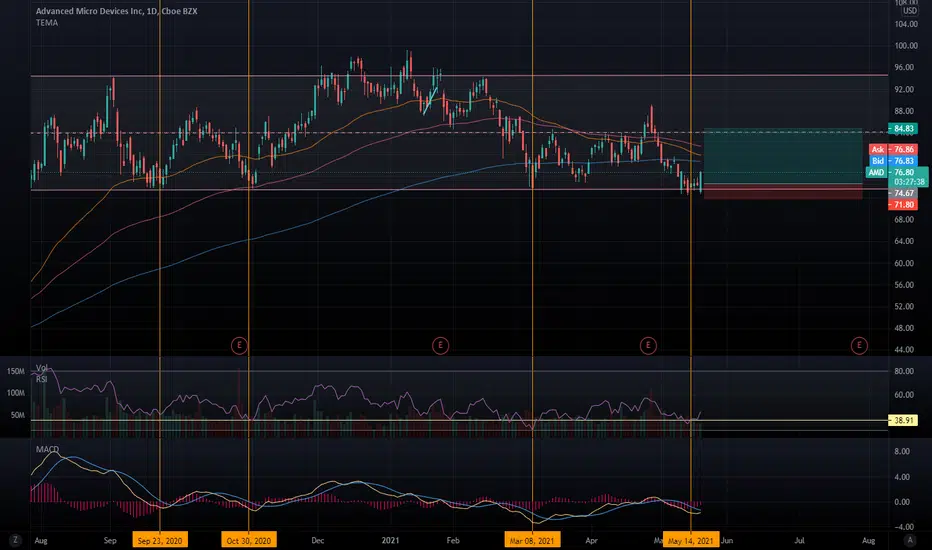Click the 100.00 price axis label
Viewport: 932px width, 550px height.
click(906, 46)
